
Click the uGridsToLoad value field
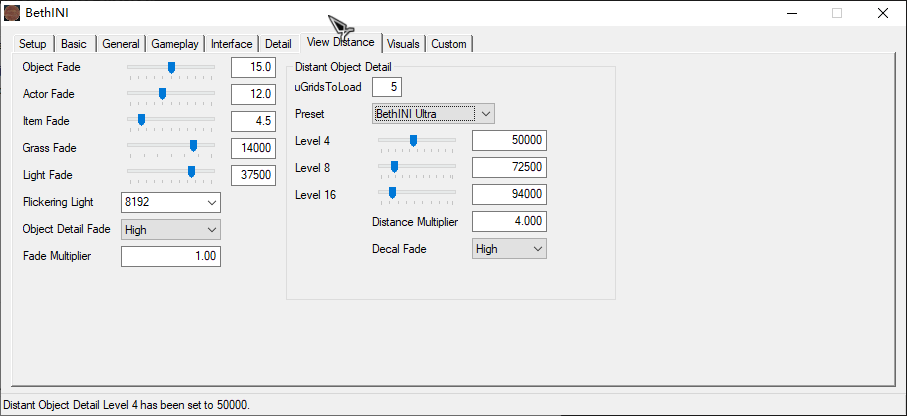point(387,87)
